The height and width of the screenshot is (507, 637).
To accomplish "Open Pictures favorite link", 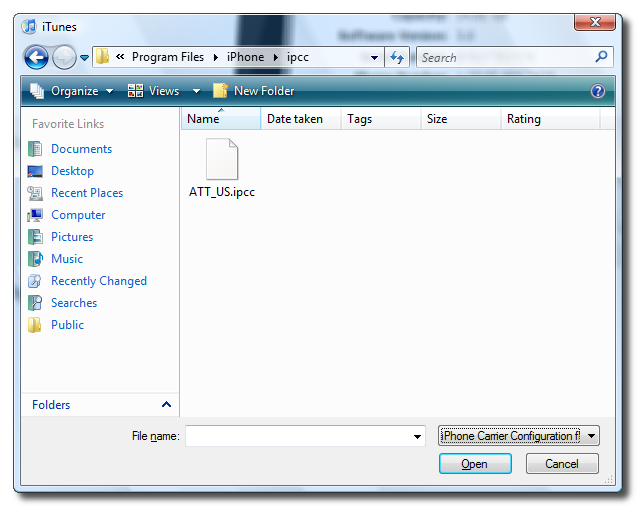I will [72, 237].
